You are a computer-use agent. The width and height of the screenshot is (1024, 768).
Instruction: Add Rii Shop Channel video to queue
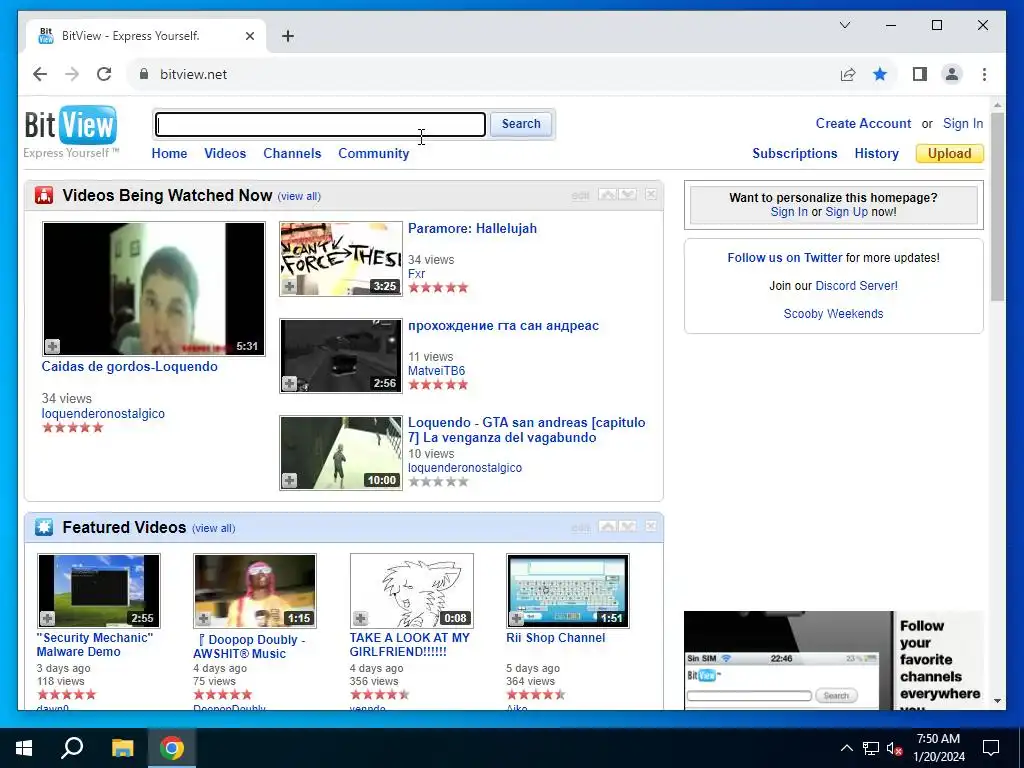coord(517,618)
